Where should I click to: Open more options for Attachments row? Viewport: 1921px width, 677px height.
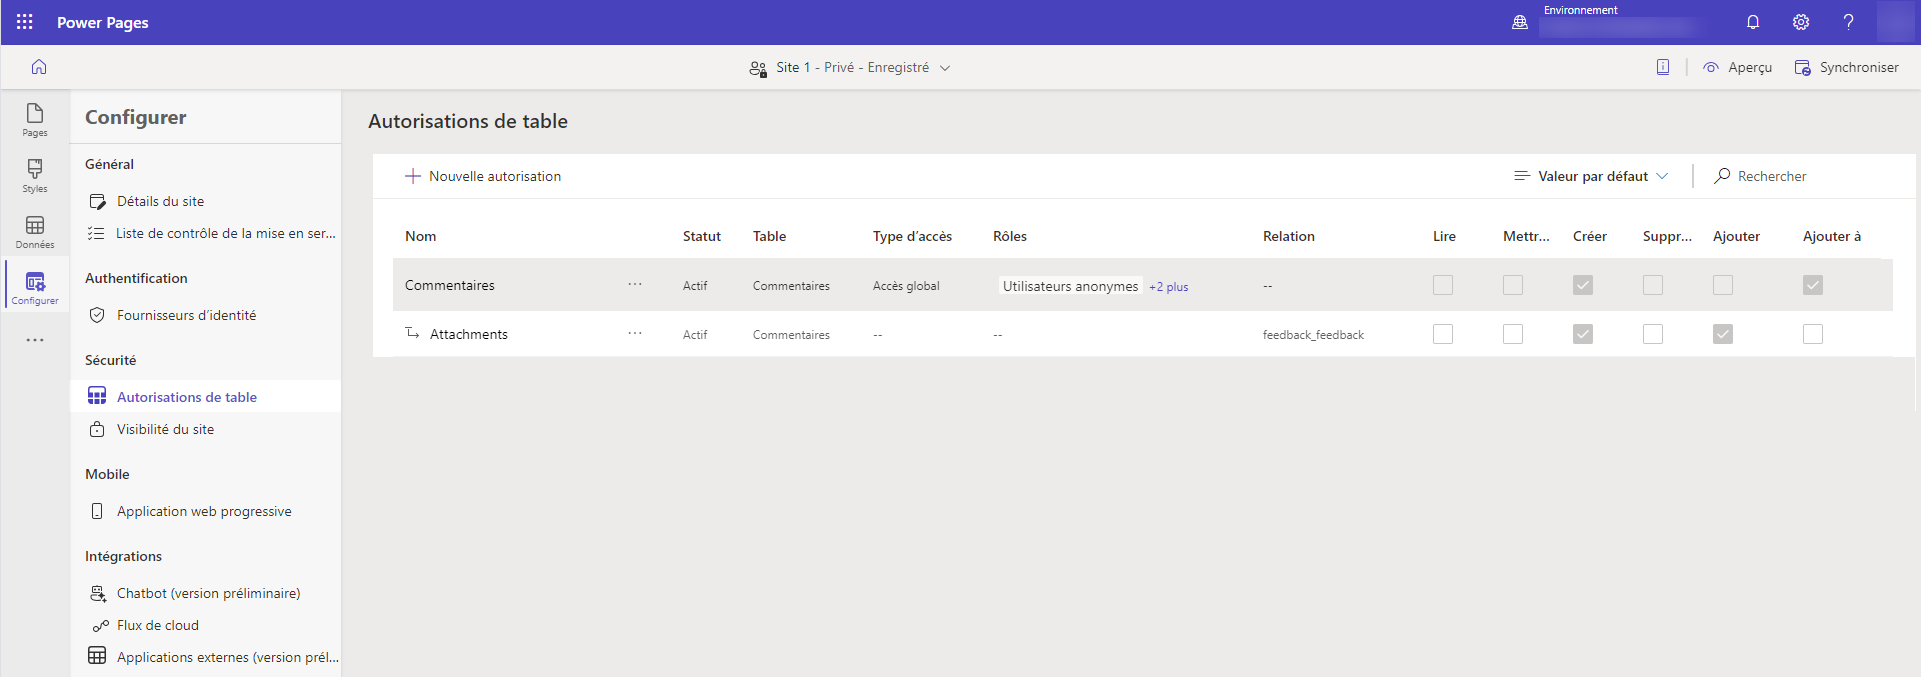tap(635, 334)
